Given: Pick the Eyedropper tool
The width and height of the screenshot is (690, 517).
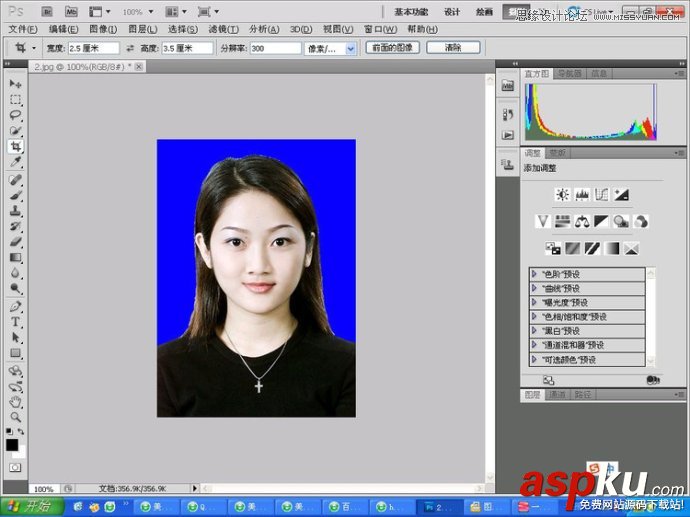Looking at the screenshot, I should [16, 162].
